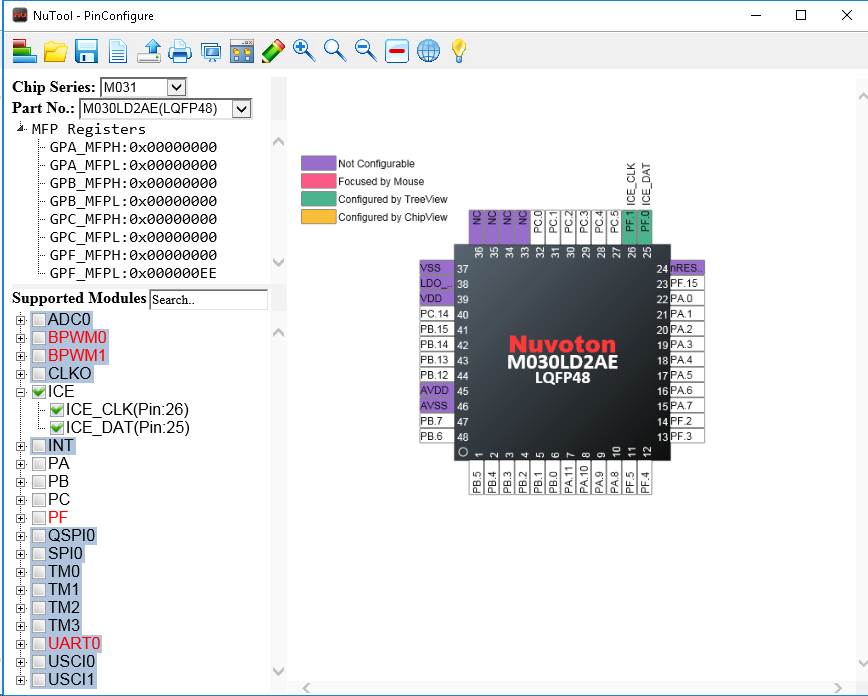Image resolution: width=868 pixels, height=696 pixels.
Task: Click the monitor display icon
Action: pyautogui.click(x=211, y=52)
